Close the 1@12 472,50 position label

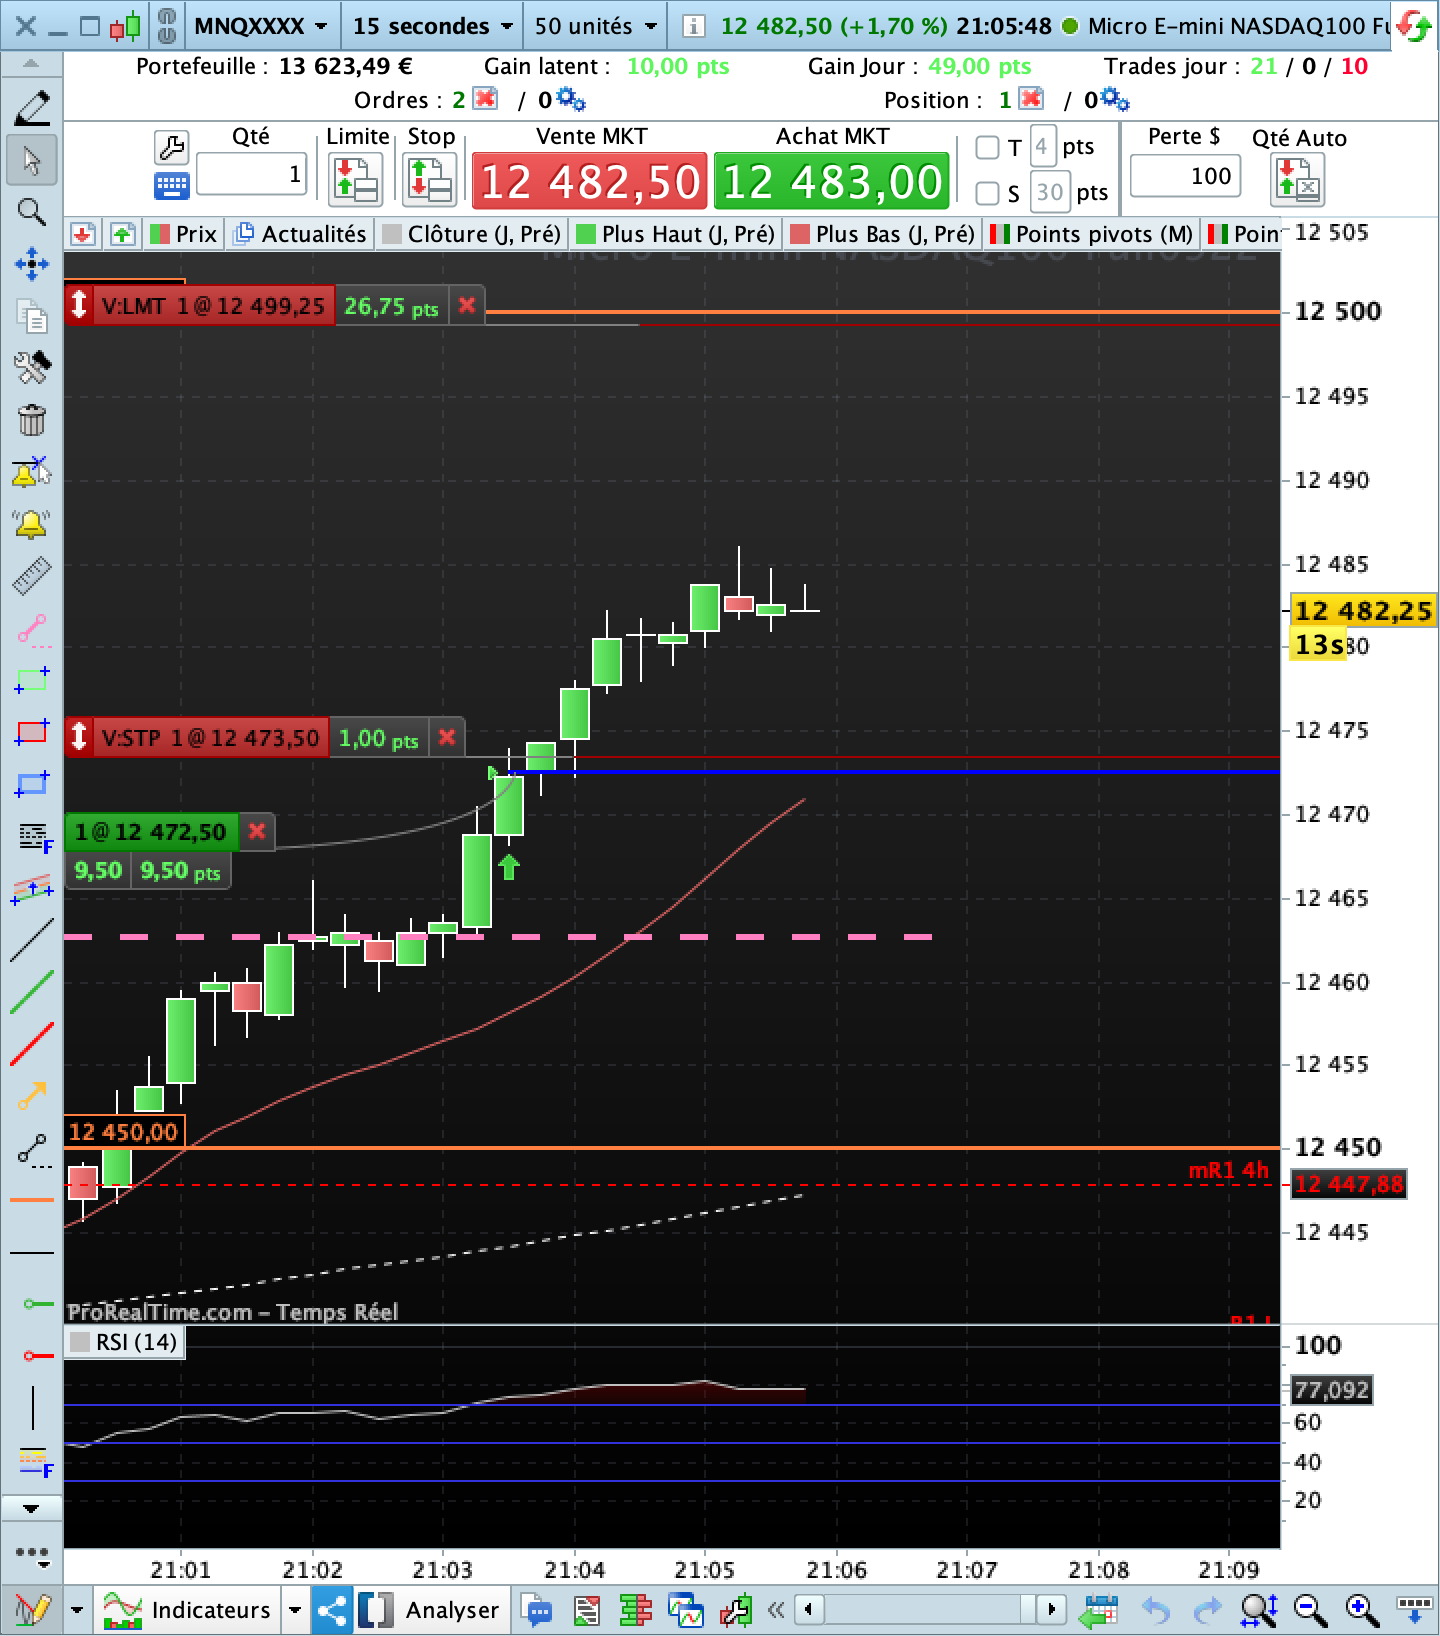point(257,831)
